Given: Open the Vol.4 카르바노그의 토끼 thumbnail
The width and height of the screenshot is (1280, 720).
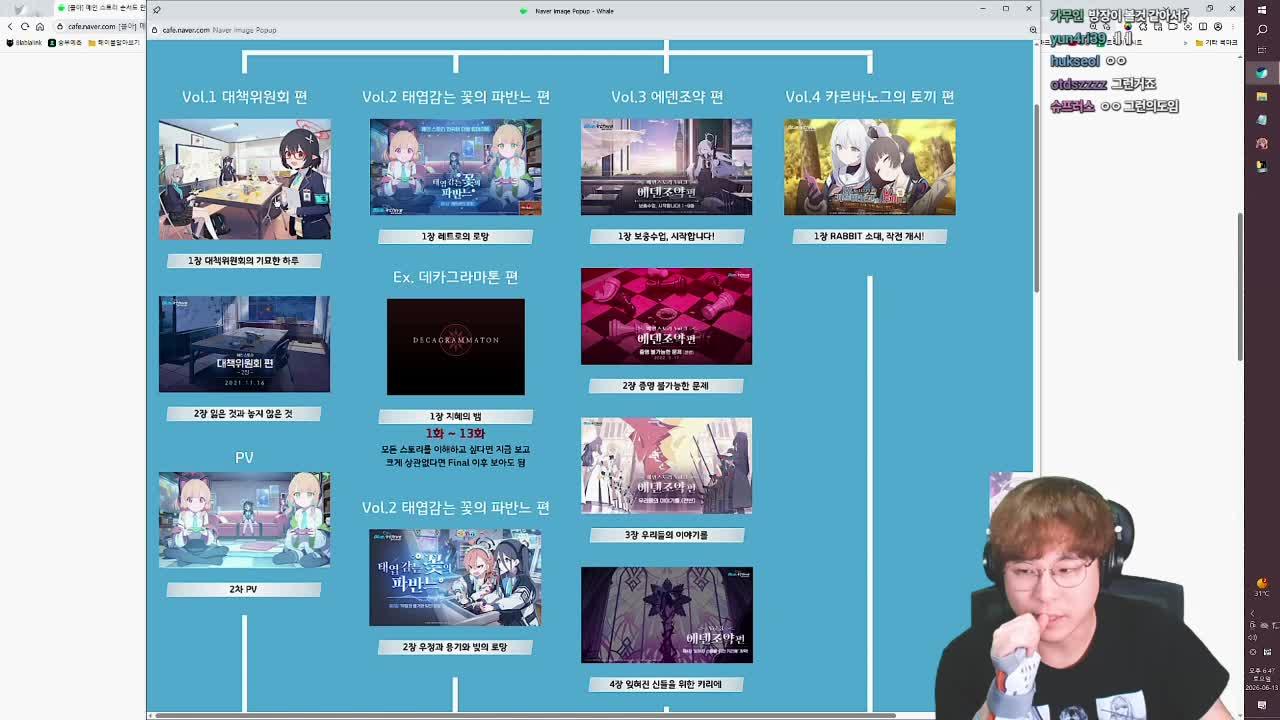Looking at the screenshot, I should [869, 167].
